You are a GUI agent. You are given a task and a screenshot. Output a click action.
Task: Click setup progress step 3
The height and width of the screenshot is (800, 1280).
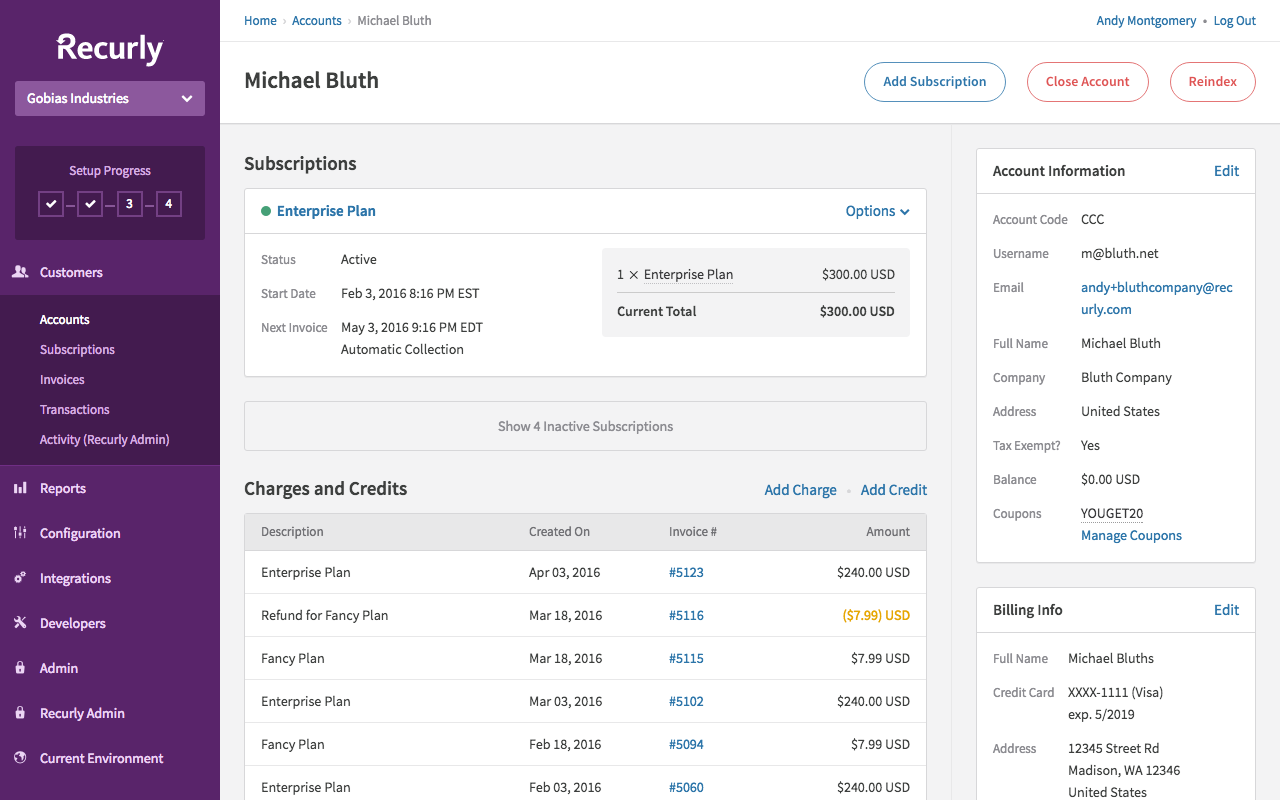(129, 203)
